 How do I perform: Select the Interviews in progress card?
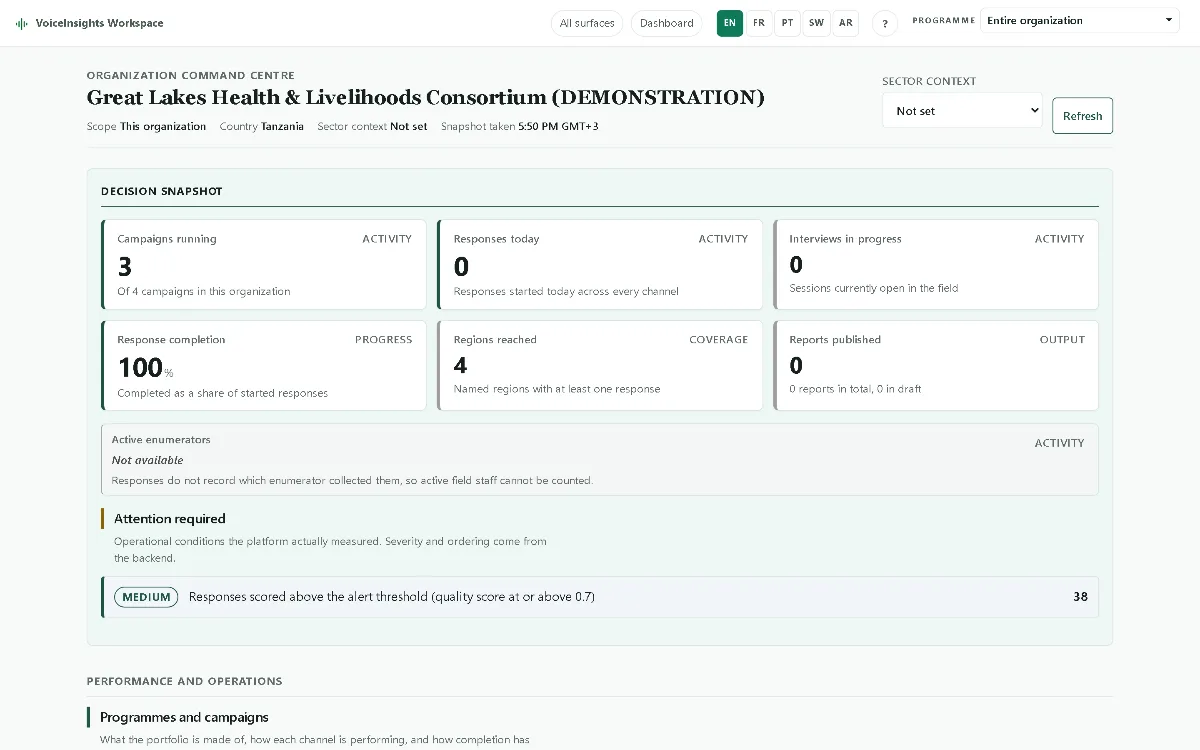[936, 265]
